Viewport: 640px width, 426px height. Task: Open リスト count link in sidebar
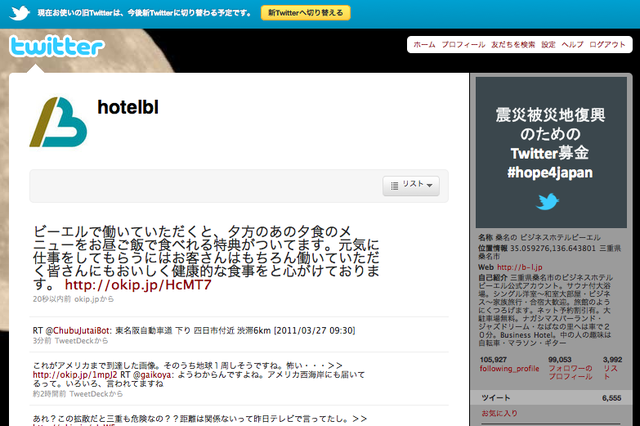611,372
